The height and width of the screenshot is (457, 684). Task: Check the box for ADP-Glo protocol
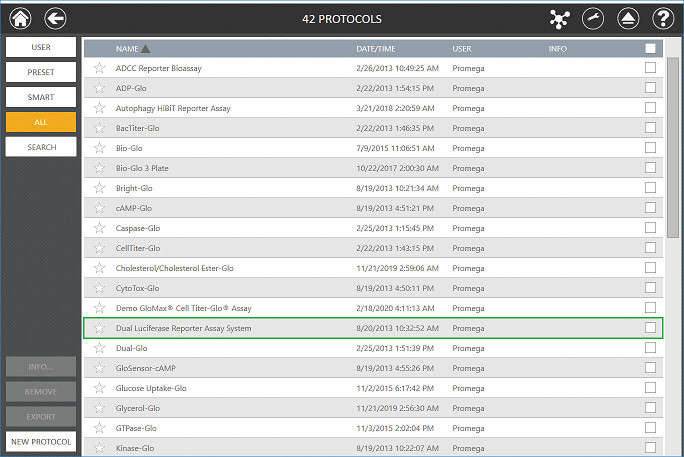[x=651, y=88]
